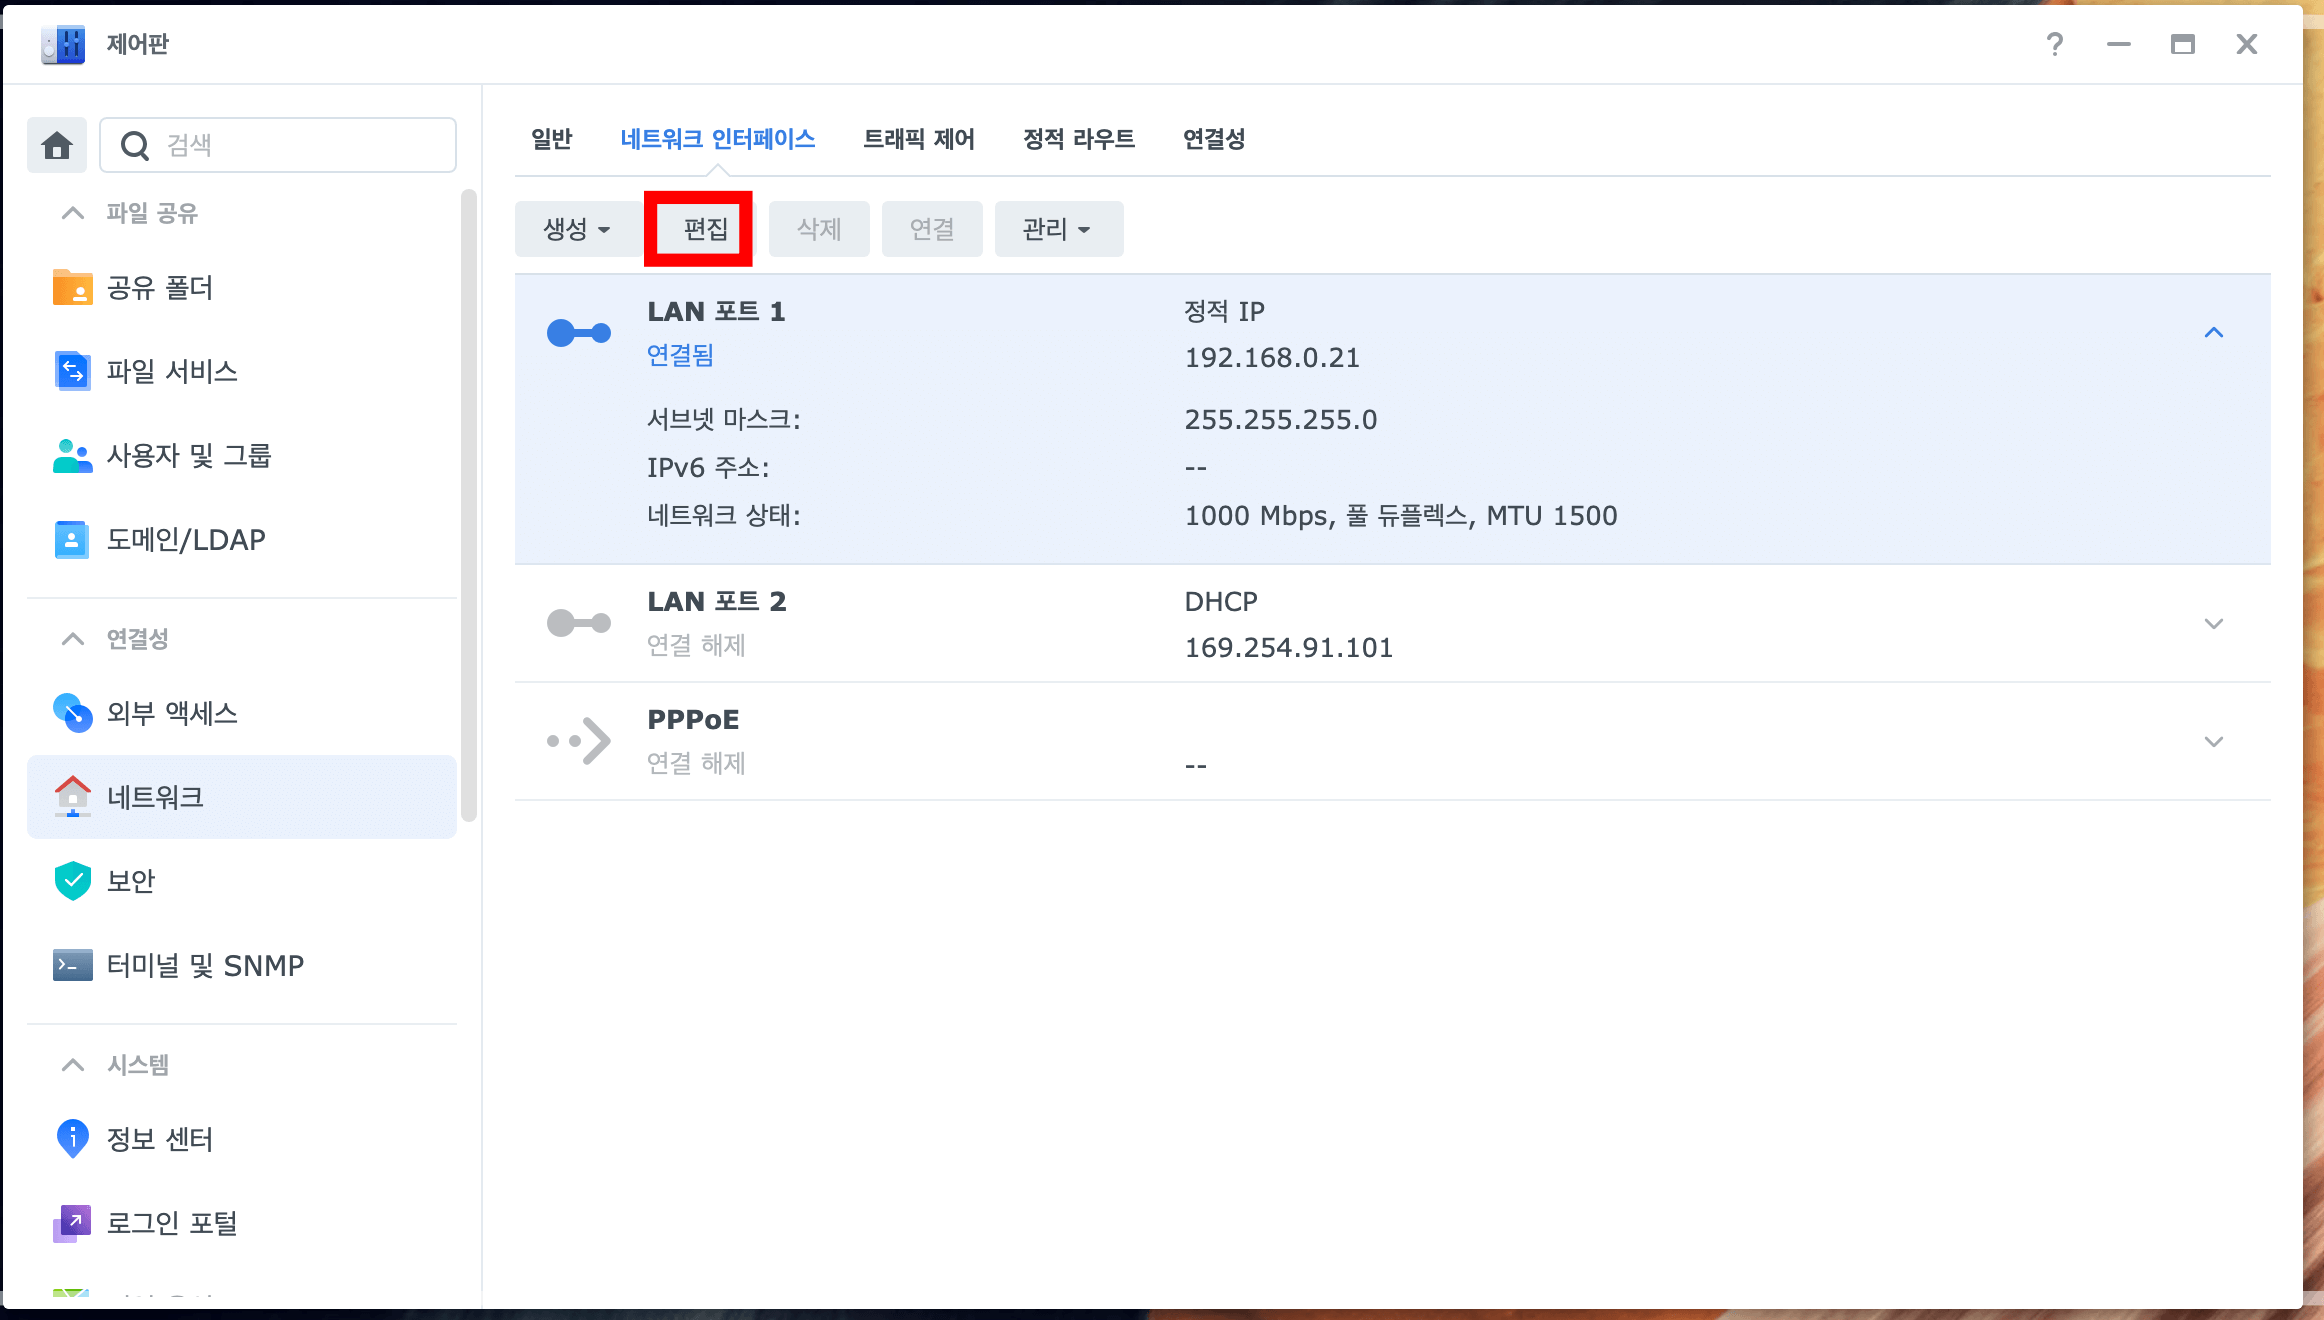
Task: Click the subnet value 255.255.255.0
Action: [x=1281, y=420]
